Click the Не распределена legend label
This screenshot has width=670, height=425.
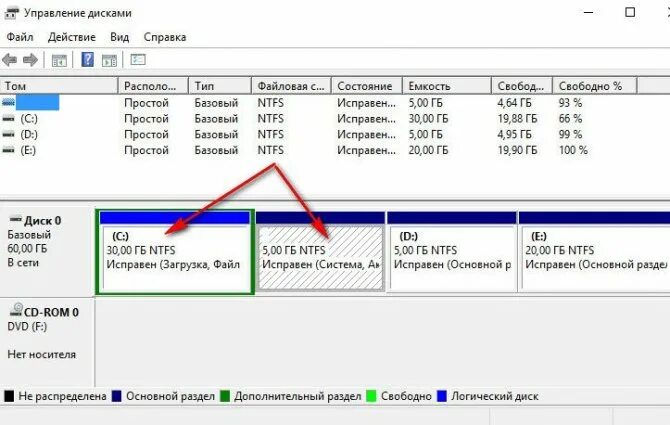tap(62, 396)
